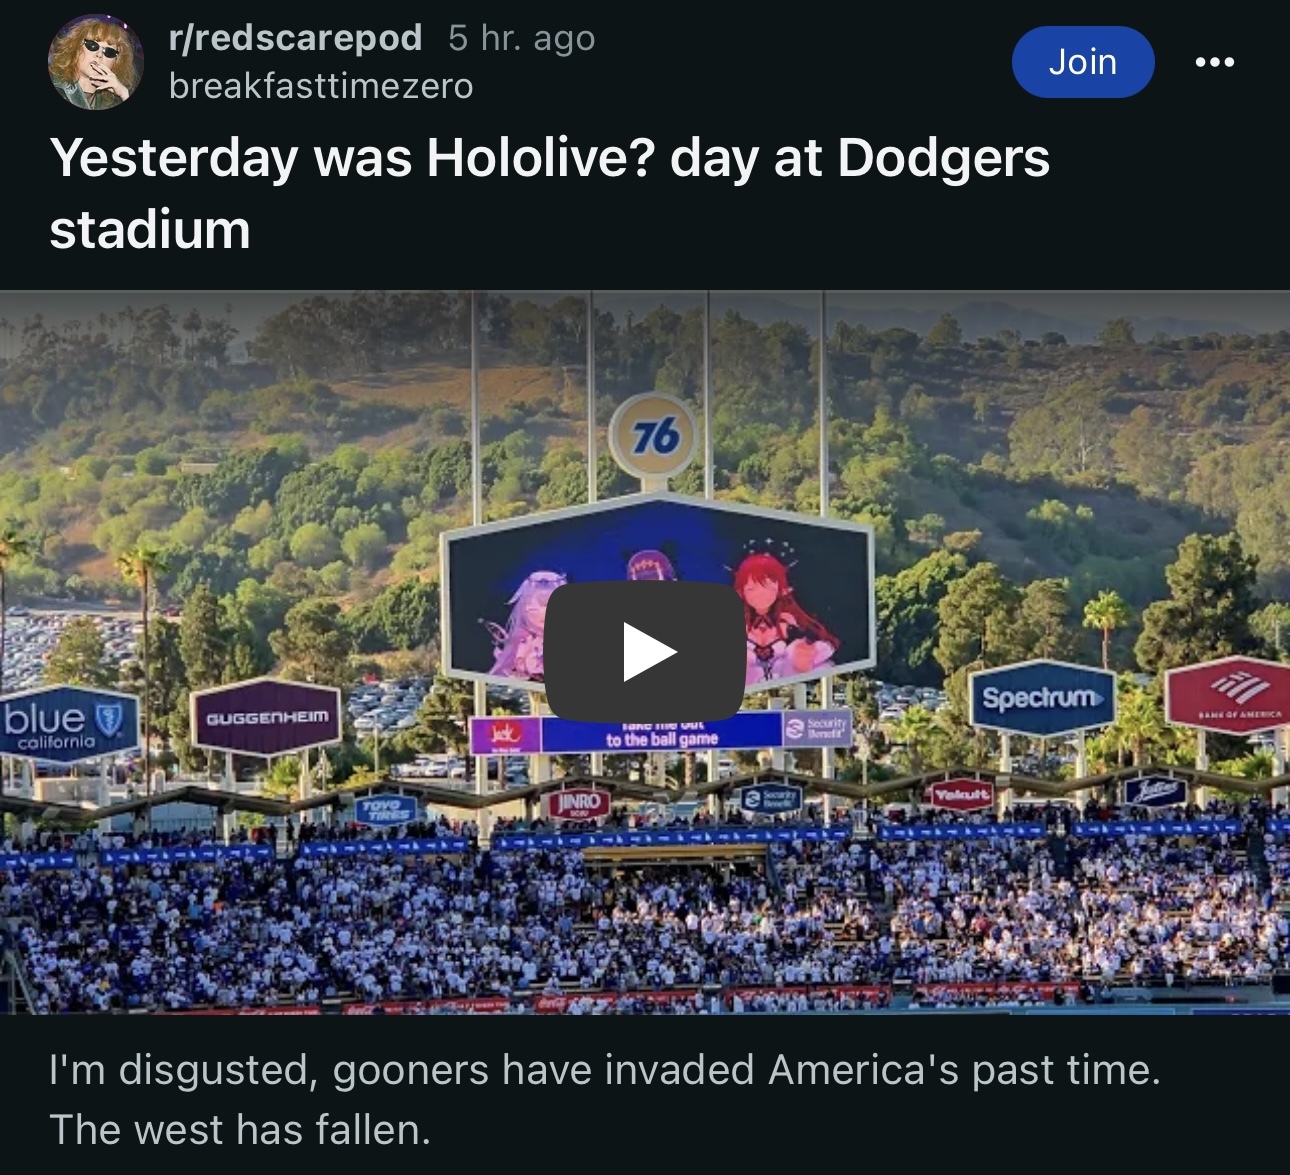Open the post body text 'I'm disgusted, gooners'

[x=605, y=1099]
